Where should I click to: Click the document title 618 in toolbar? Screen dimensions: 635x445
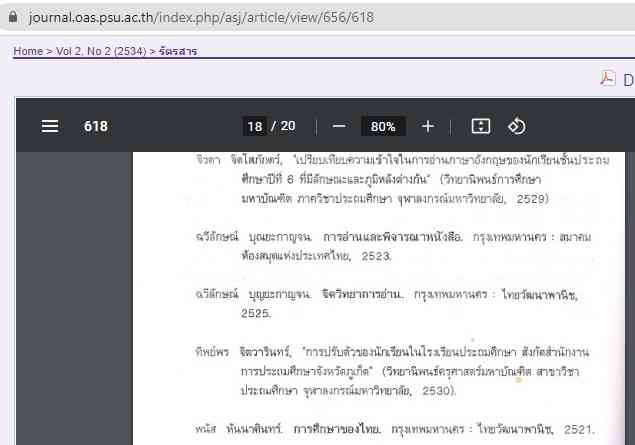96,126
